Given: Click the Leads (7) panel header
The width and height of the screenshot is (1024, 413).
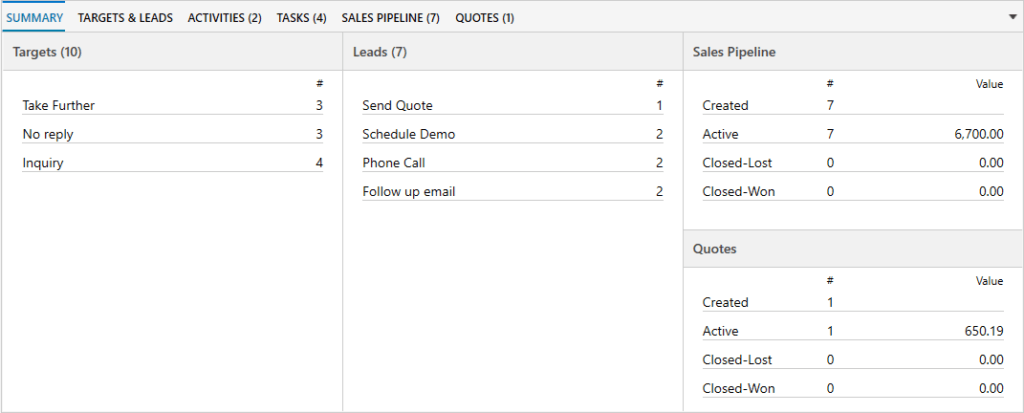Looking at the screenshot, I should point(513,52).
